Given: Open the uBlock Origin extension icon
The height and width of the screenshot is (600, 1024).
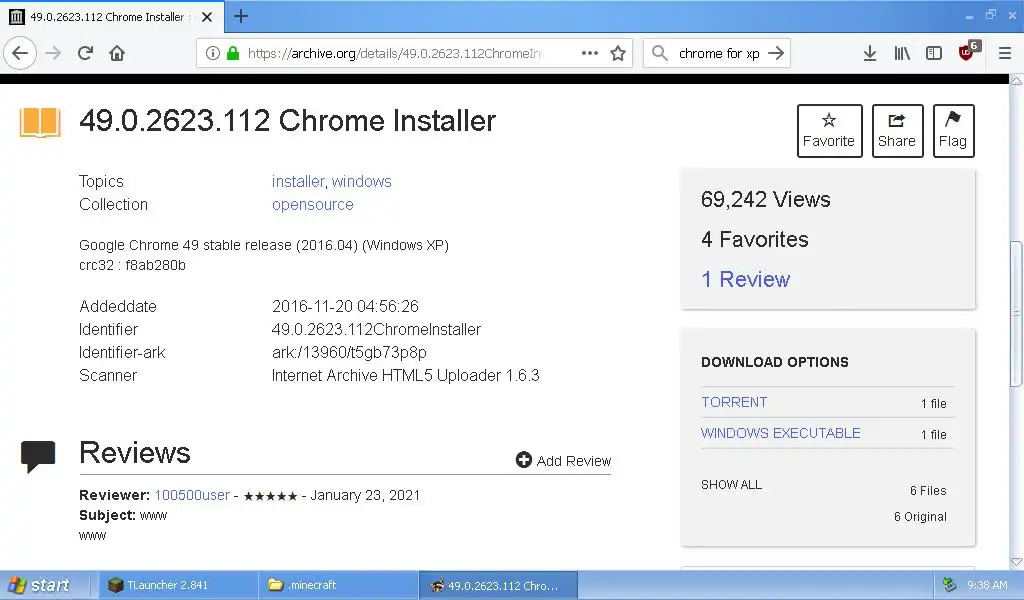Looking at the screenshot, I should click(x=967, y=52).
